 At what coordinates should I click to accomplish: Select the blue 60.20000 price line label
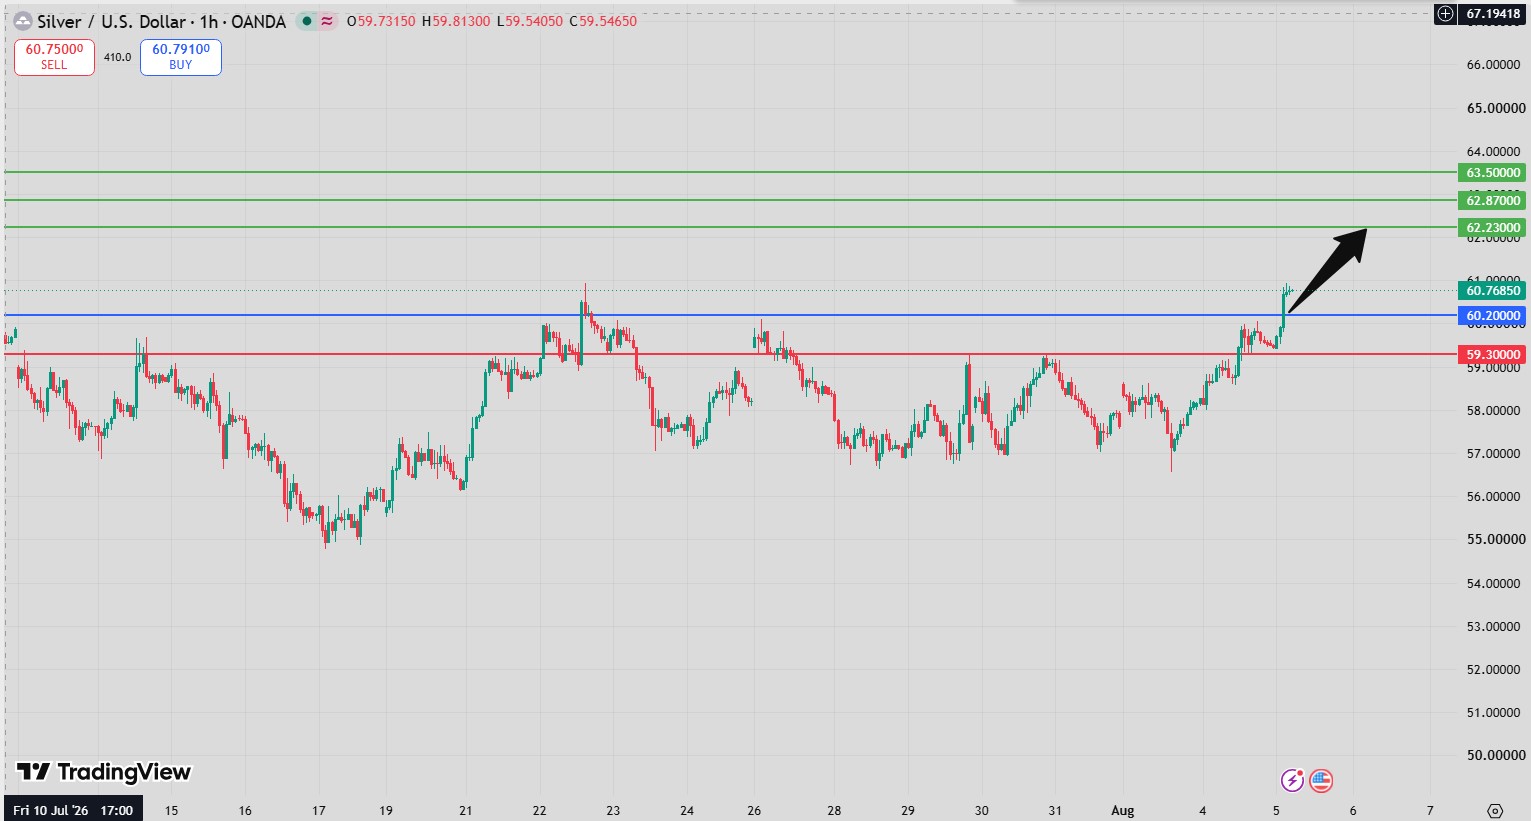coord(1493,316)
